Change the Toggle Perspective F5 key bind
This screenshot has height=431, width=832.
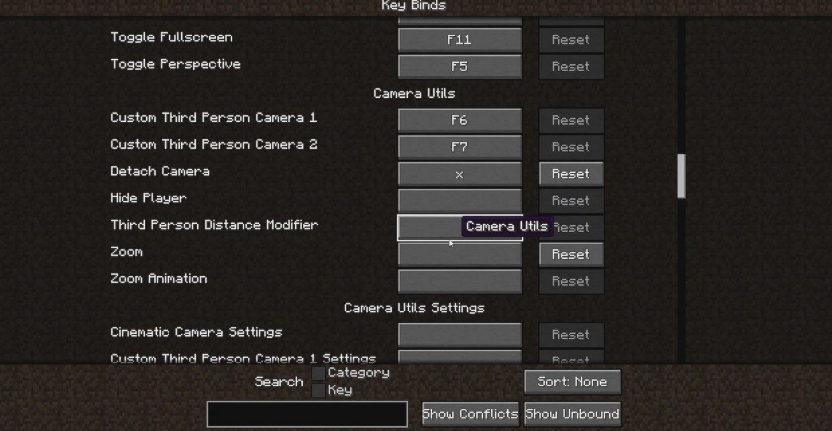[460, 67]
